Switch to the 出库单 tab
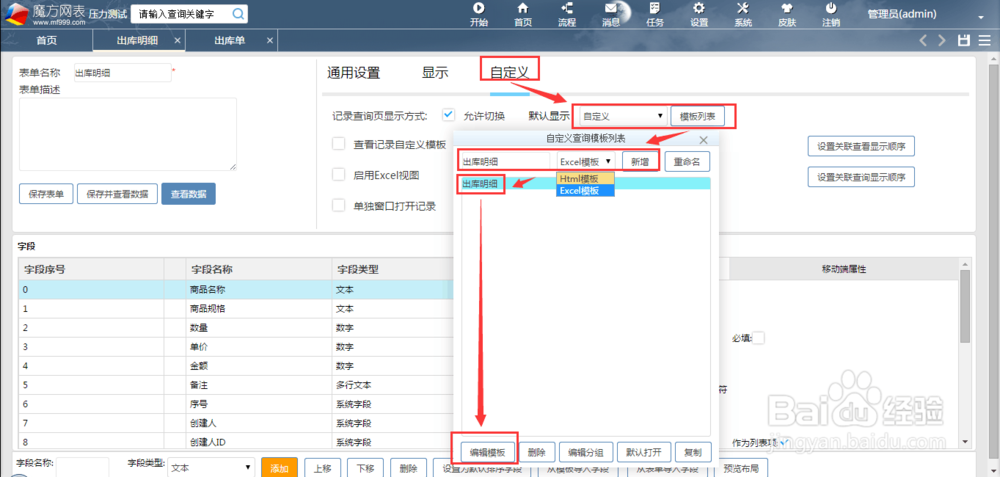 (x=229, y=40)
